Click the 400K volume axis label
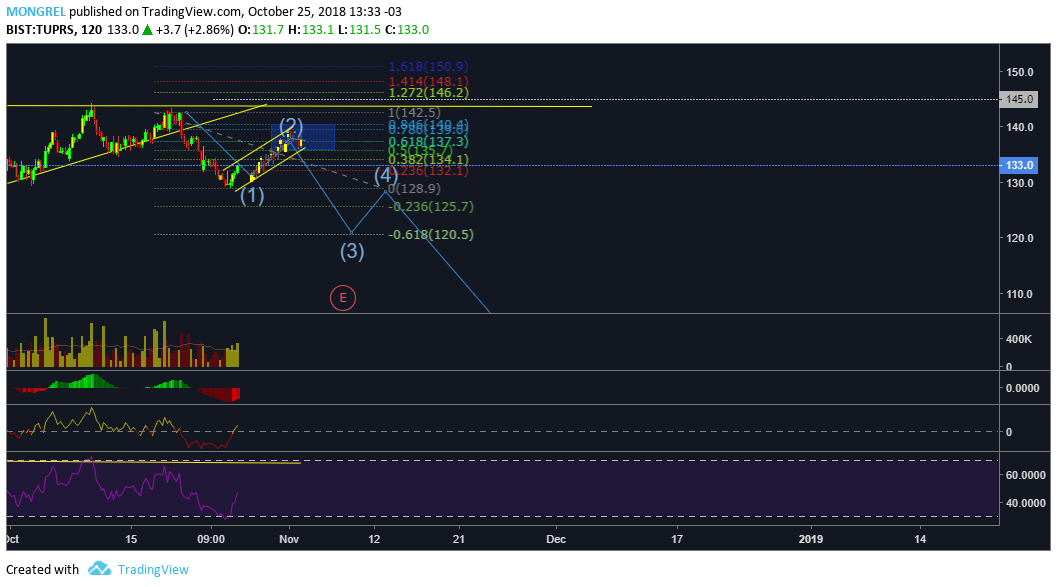This screenshot has height=587, width=1057. pos(1019,340)
